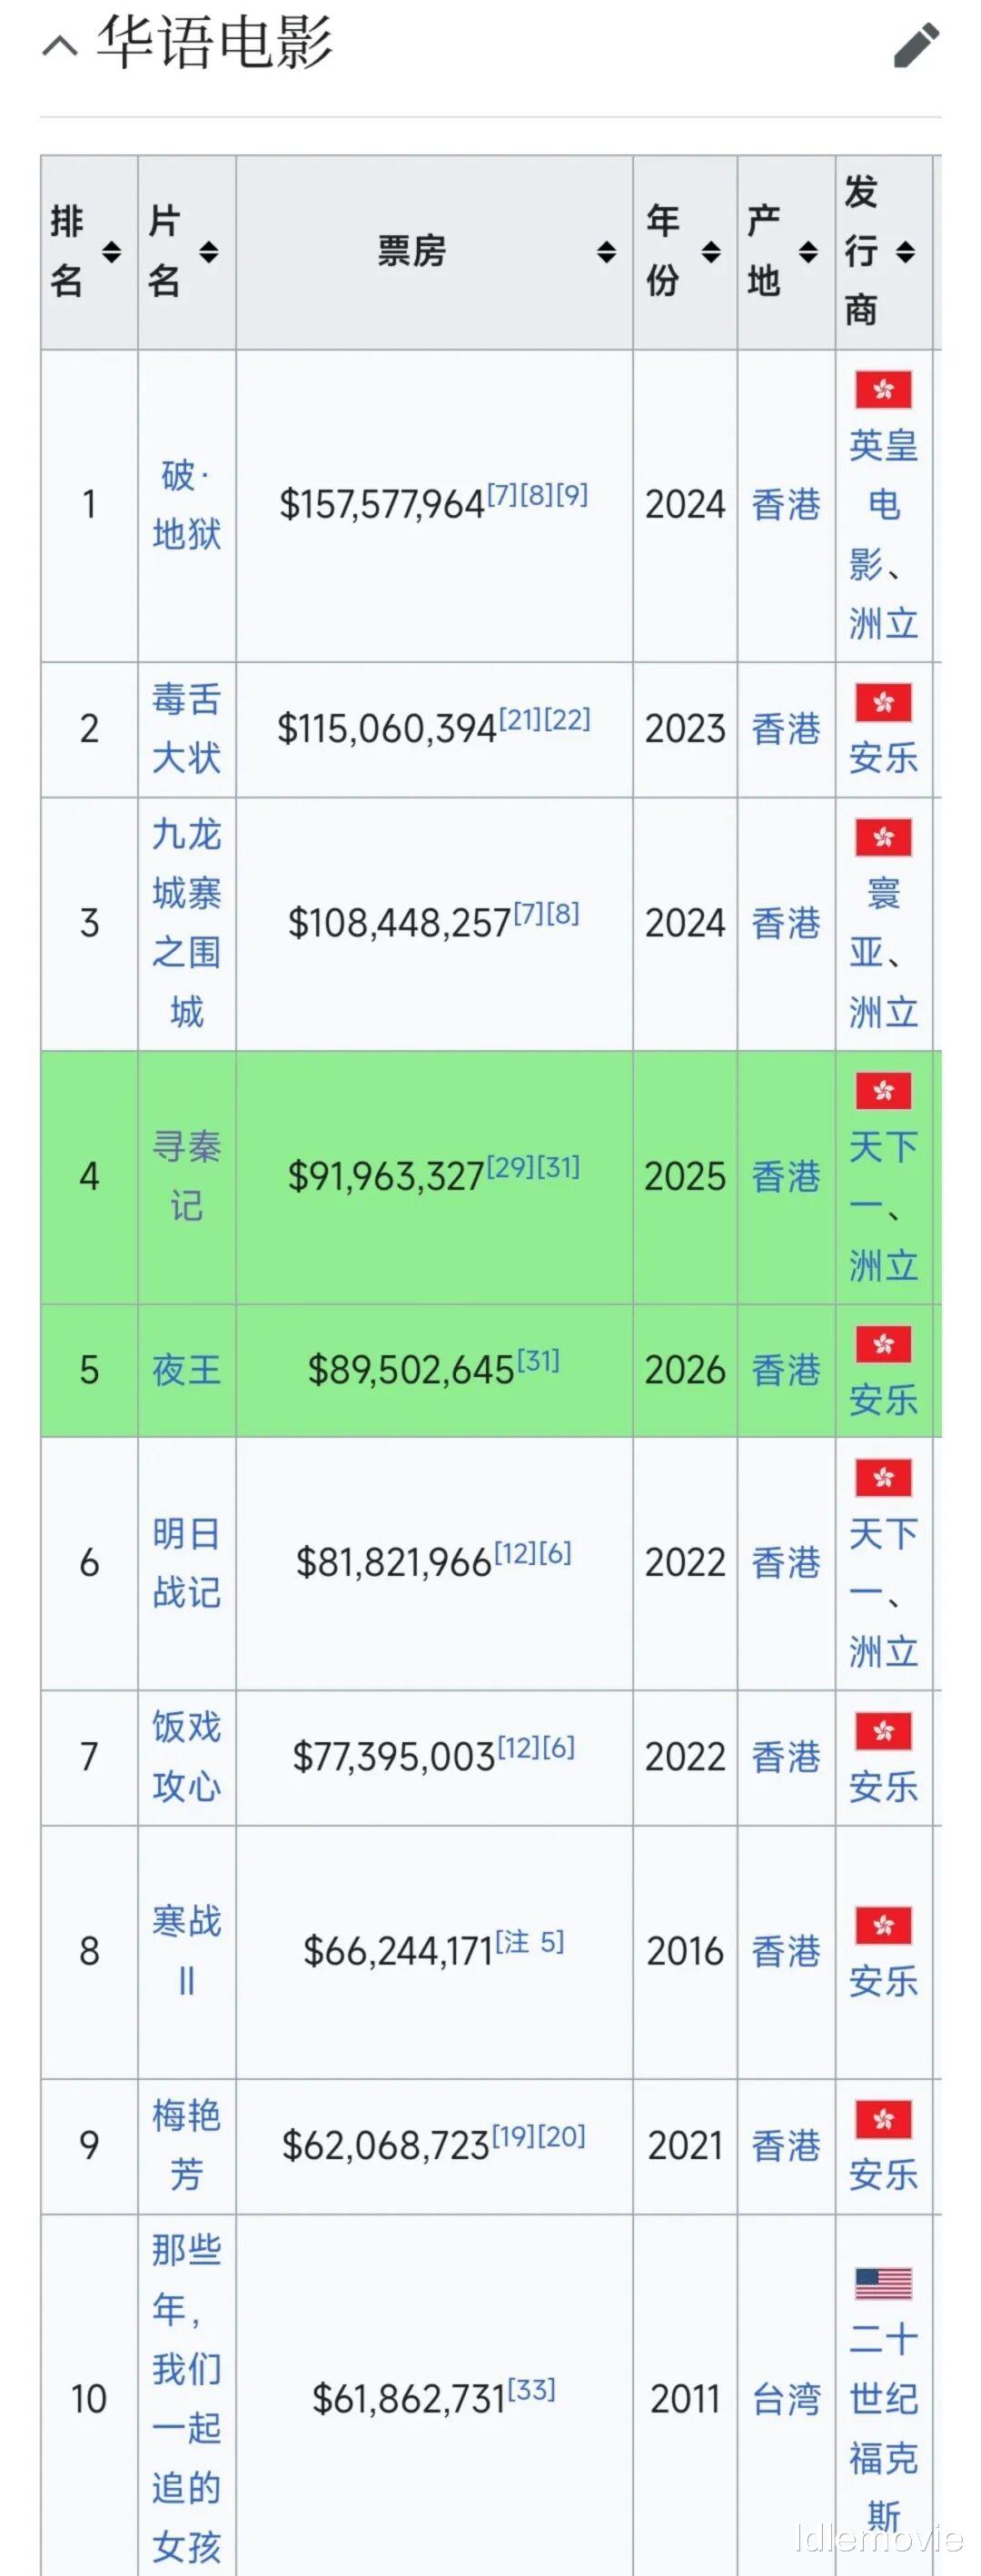Sort by 产地 column arrows

[x=808, y=252]
